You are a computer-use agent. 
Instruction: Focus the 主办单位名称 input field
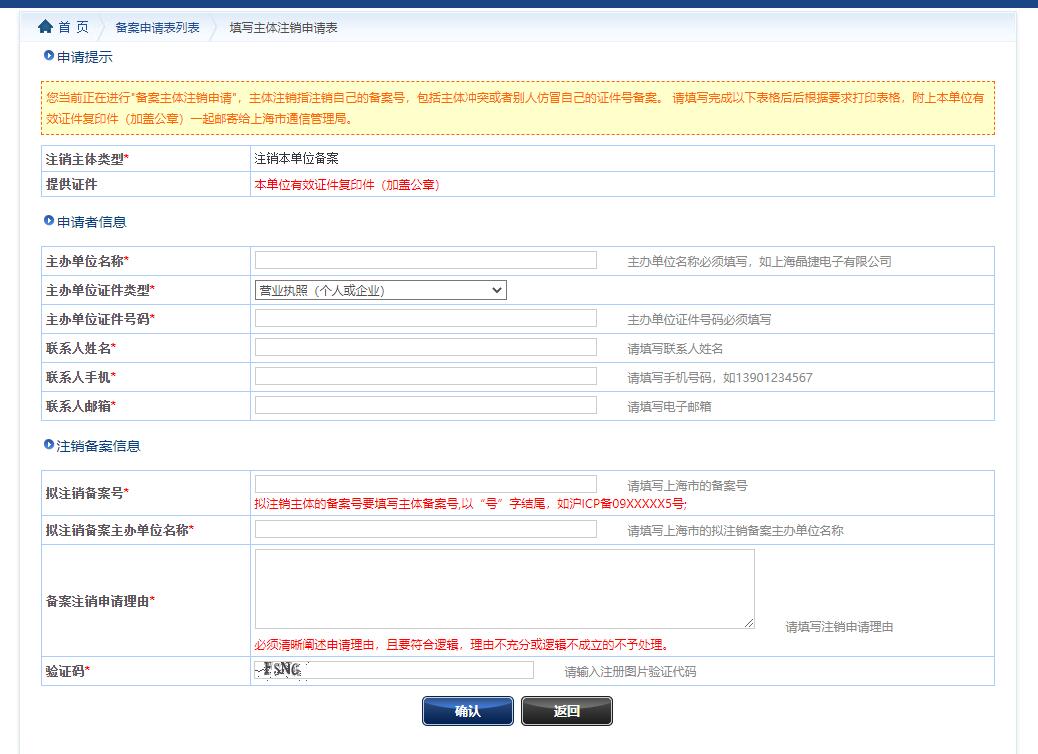point(425,260)
